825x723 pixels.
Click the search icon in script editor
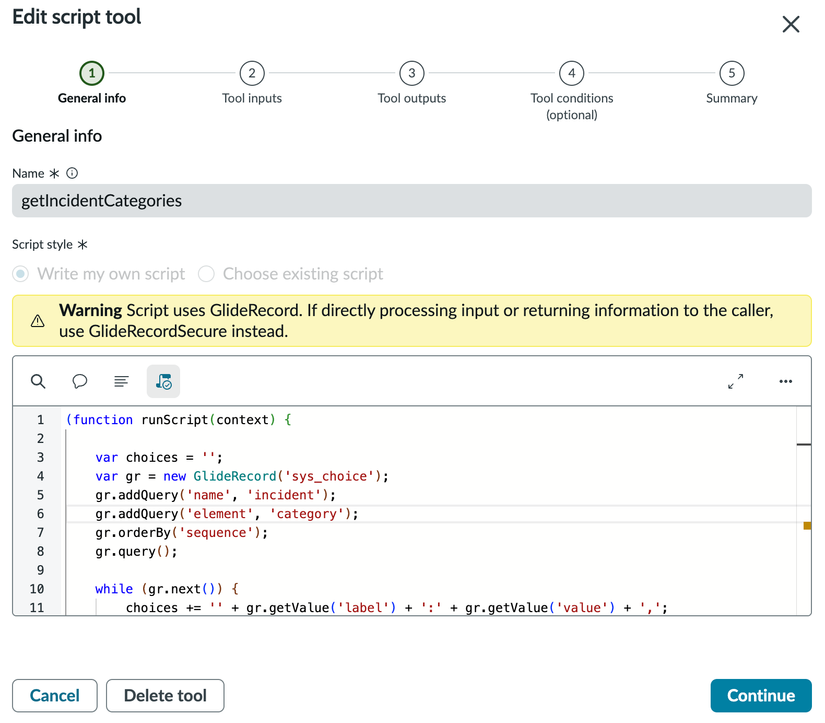(38, 381)
